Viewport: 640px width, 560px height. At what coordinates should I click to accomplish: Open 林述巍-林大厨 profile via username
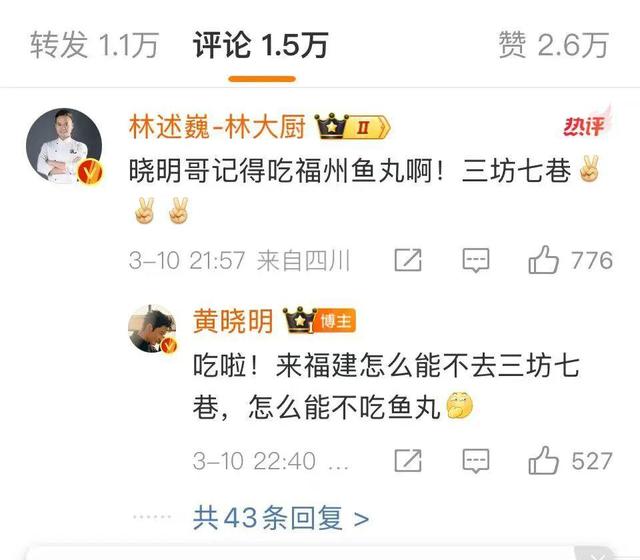tap(217, 127)
